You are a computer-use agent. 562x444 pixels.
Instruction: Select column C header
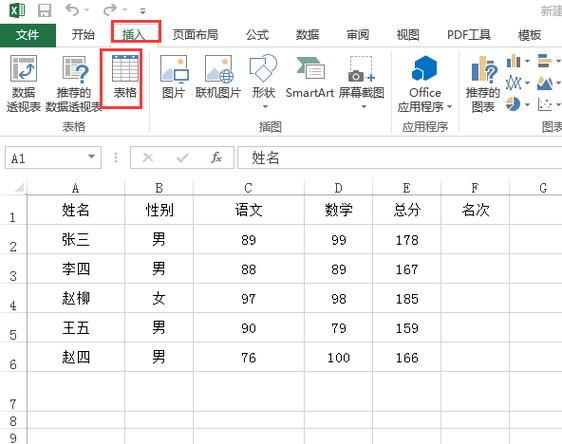pyautogui.click(x=248, y=188)
